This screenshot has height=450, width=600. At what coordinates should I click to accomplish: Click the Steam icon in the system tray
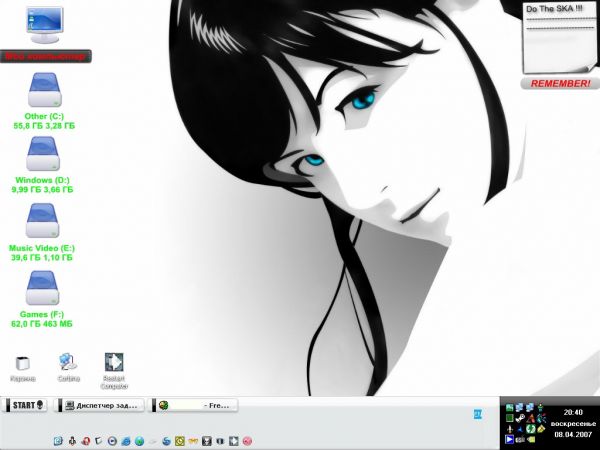click(520, 418)
